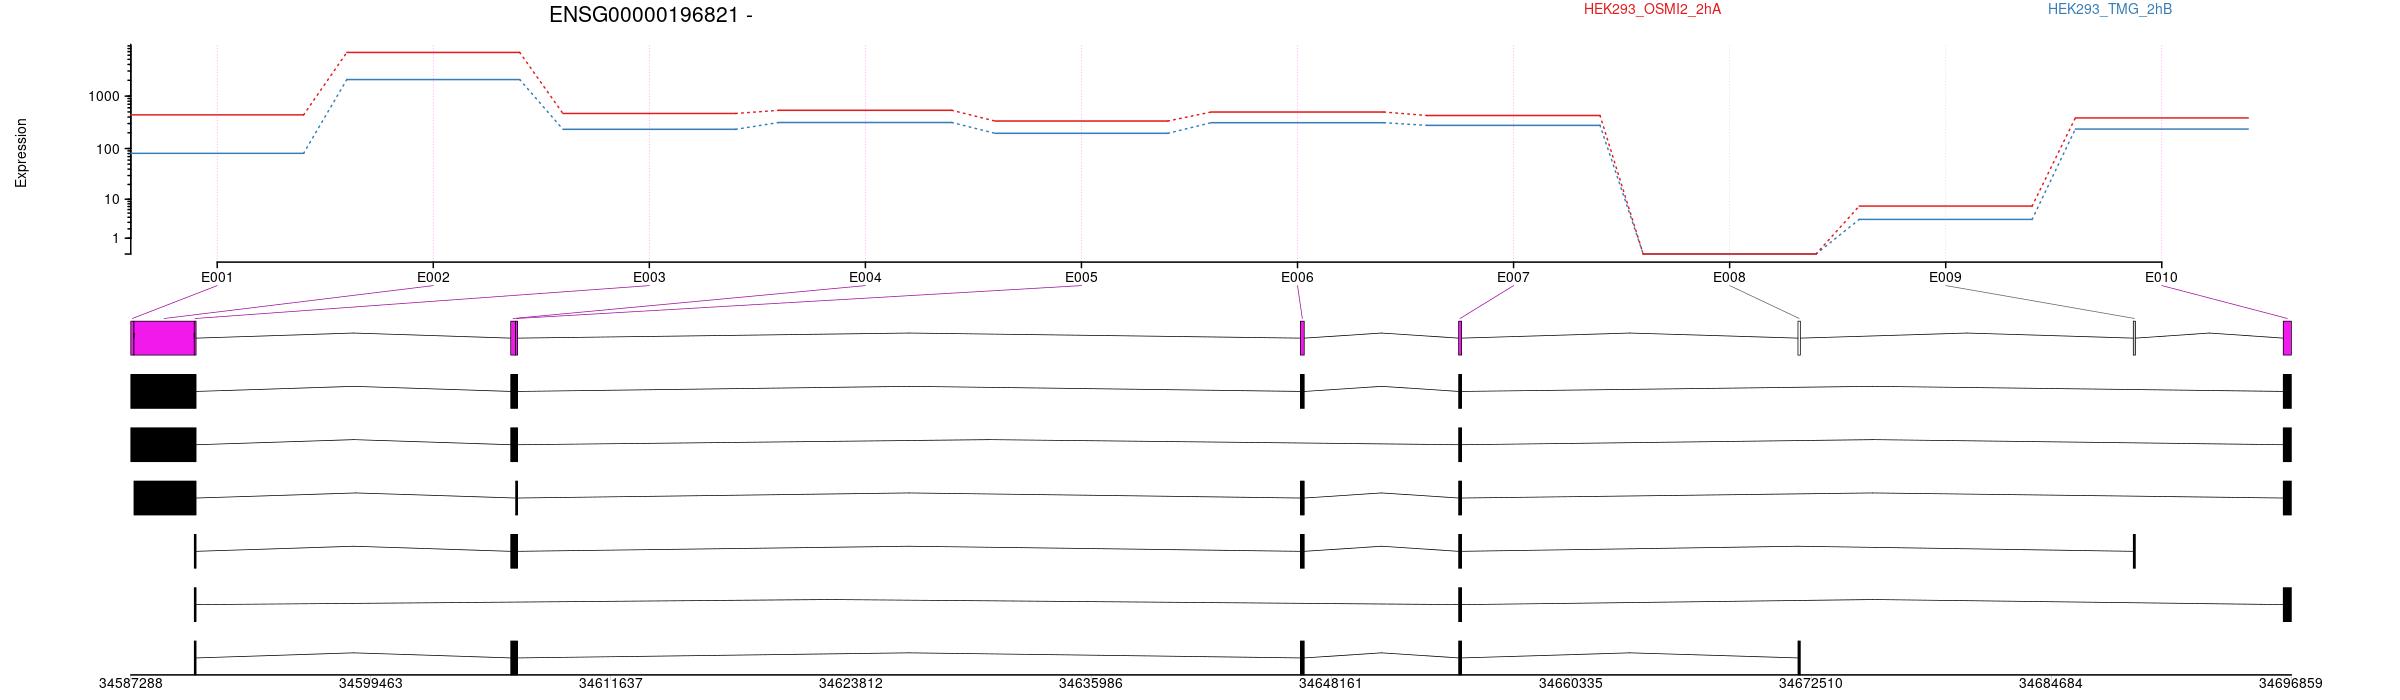Click genomic coordinate 34684684
The width and height of the screenshot is (2400, 700).
(2050, 684)
